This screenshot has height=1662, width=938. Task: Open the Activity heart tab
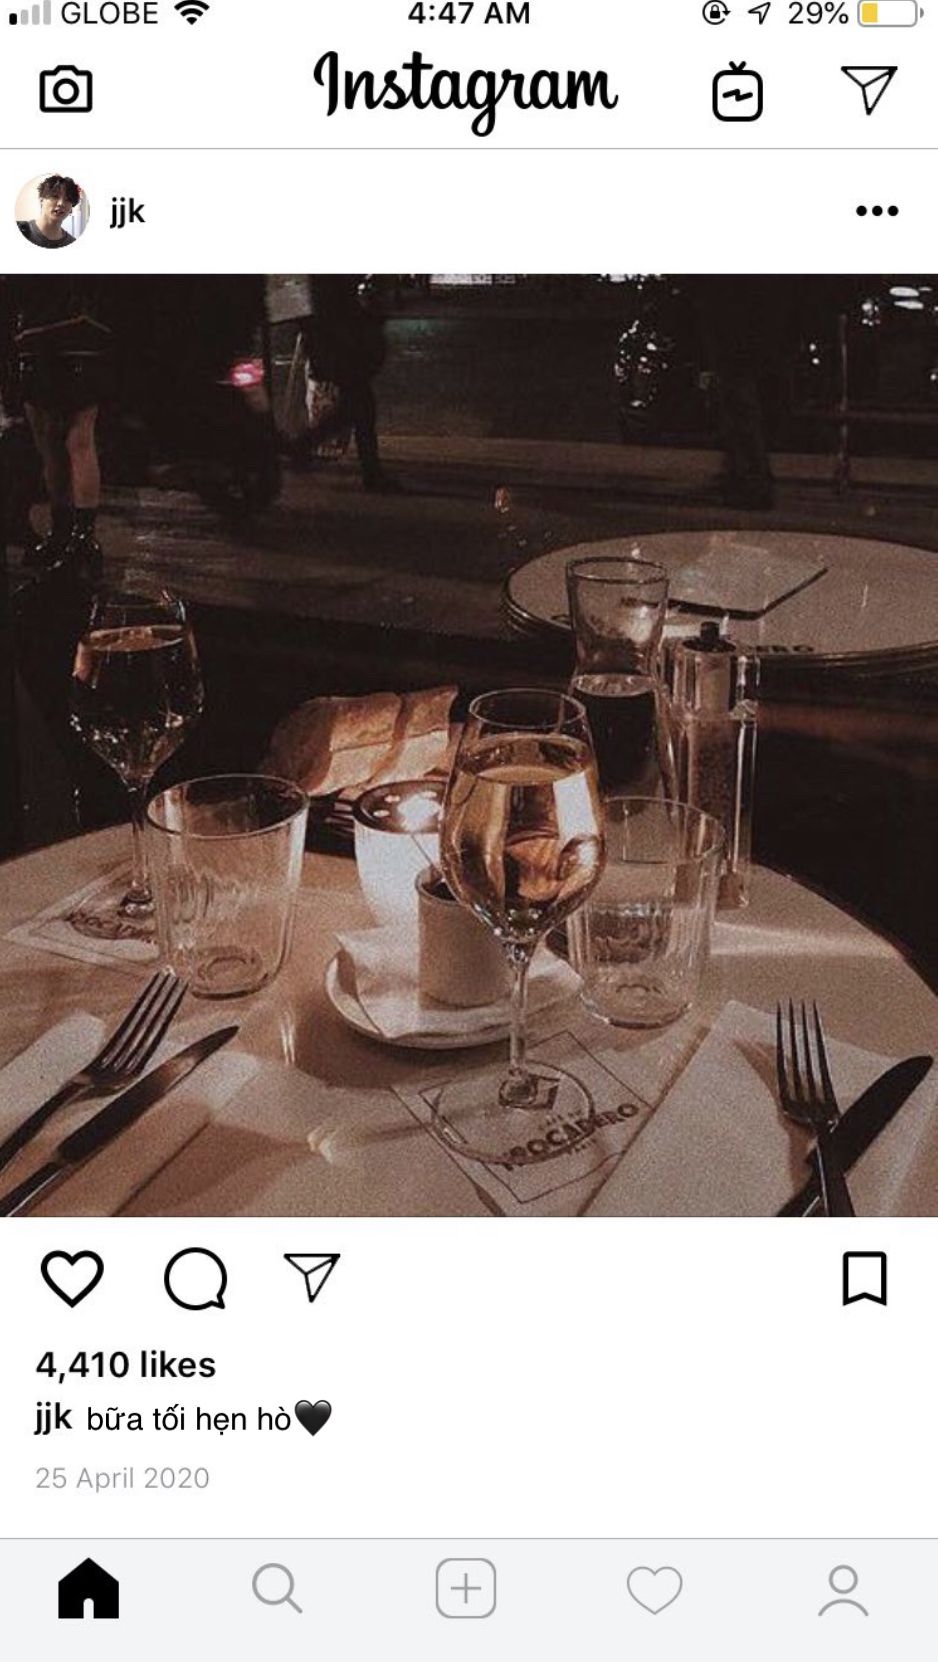[654, 1589]
